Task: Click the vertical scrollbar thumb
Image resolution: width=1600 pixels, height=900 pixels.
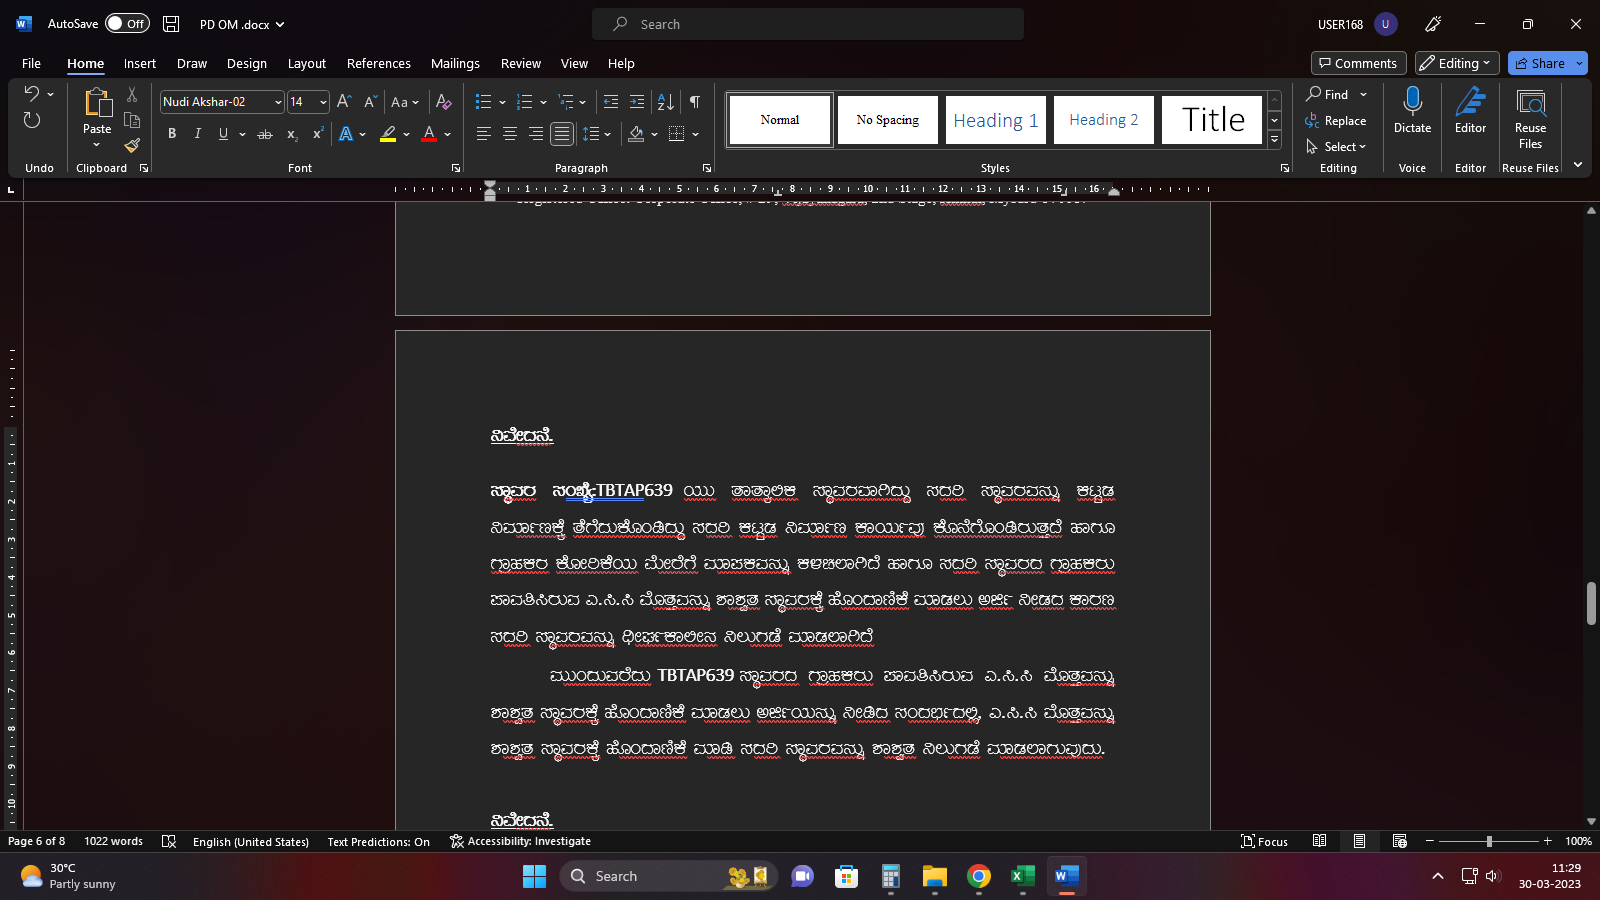Action: point(1590,603)
